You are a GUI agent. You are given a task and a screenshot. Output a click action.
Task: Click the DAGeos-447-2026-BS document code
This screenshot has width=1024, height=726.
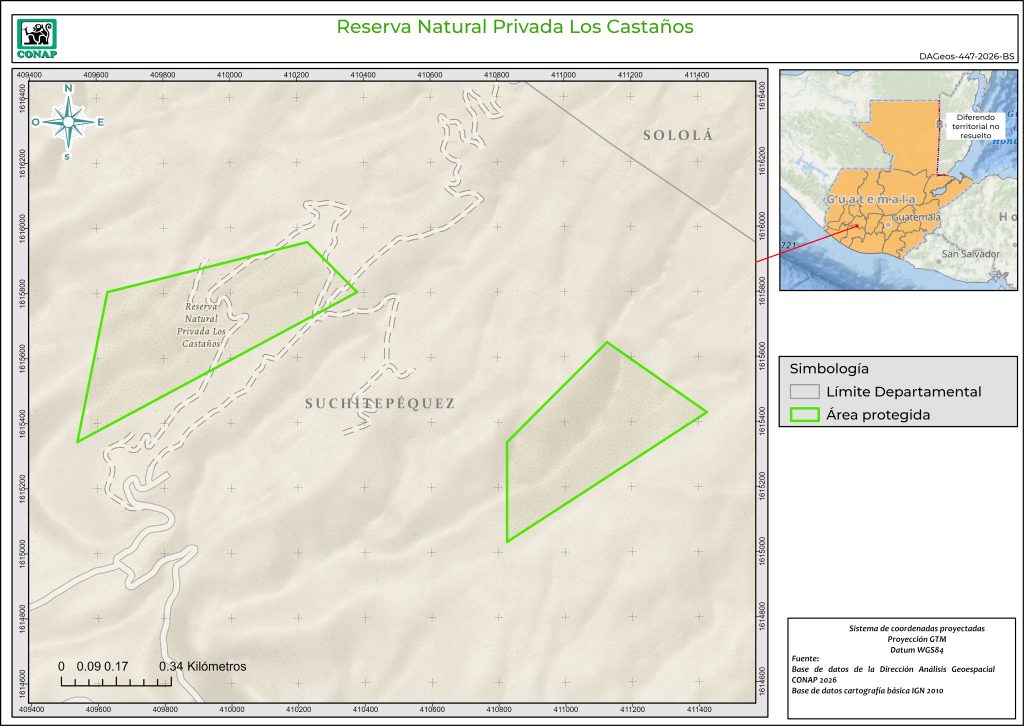pos(966,59)
